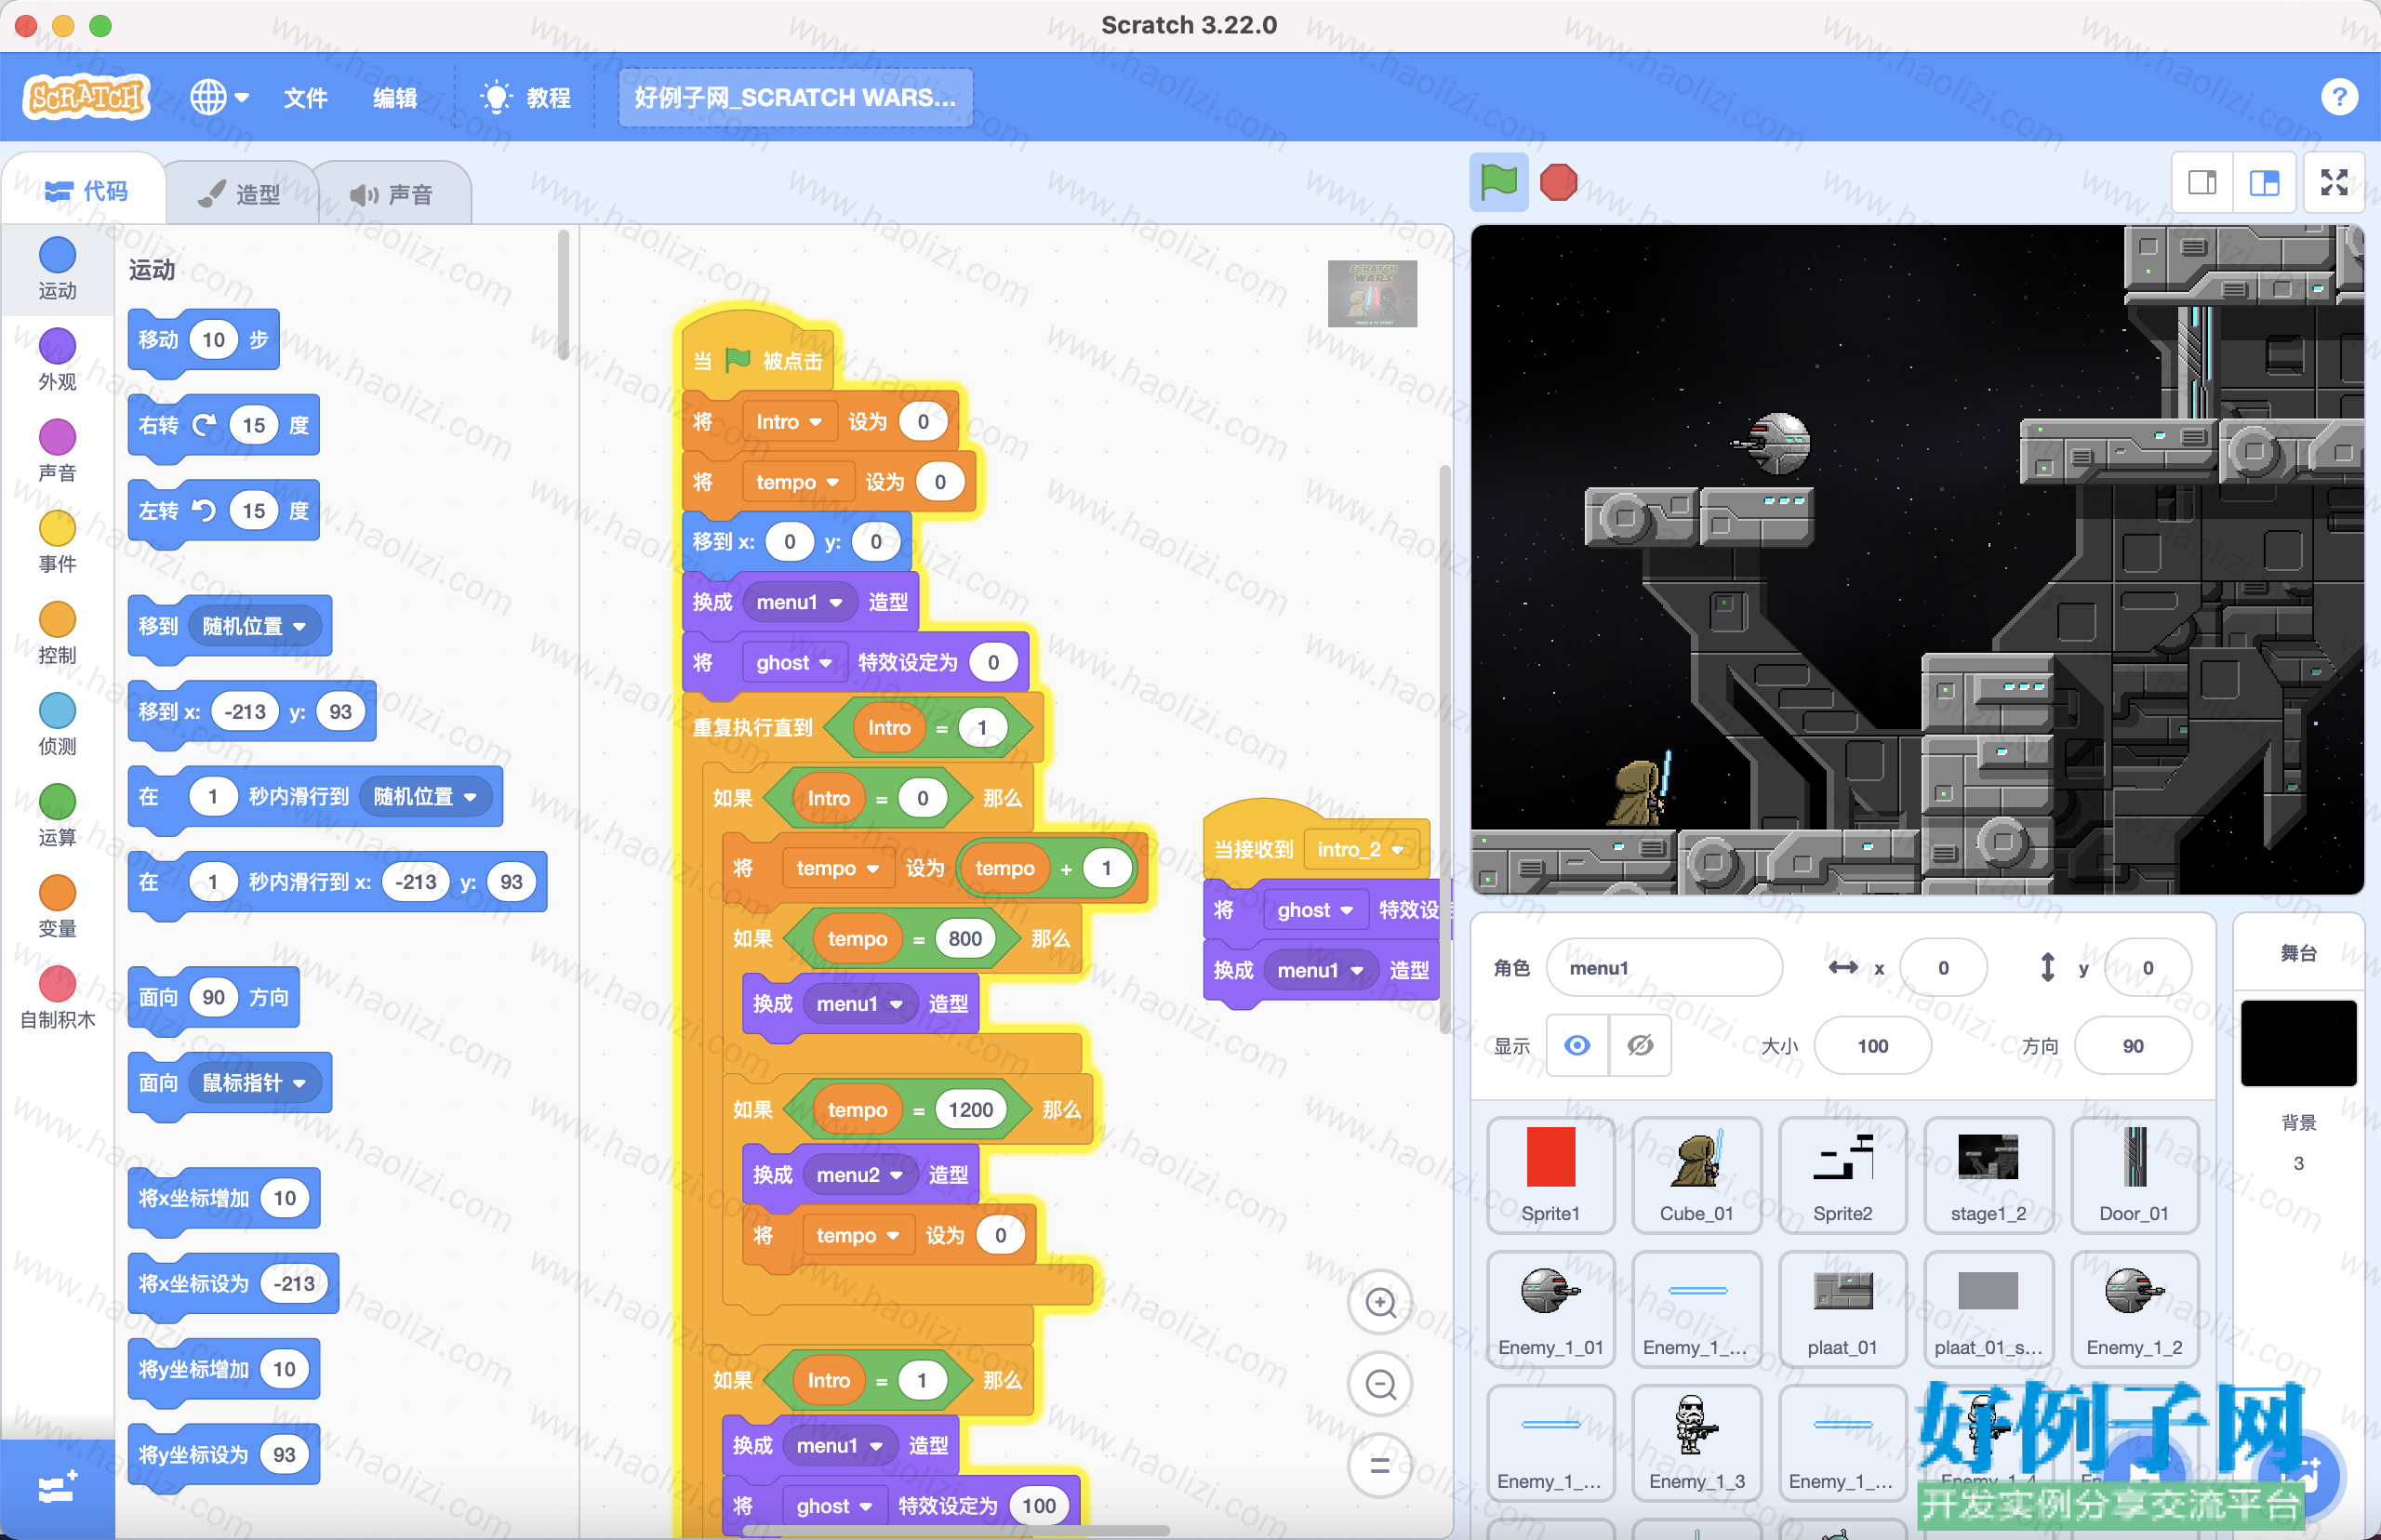2381x1540 pixels.
Task: Open the 教程 tutorials
Action: point(527,97)
